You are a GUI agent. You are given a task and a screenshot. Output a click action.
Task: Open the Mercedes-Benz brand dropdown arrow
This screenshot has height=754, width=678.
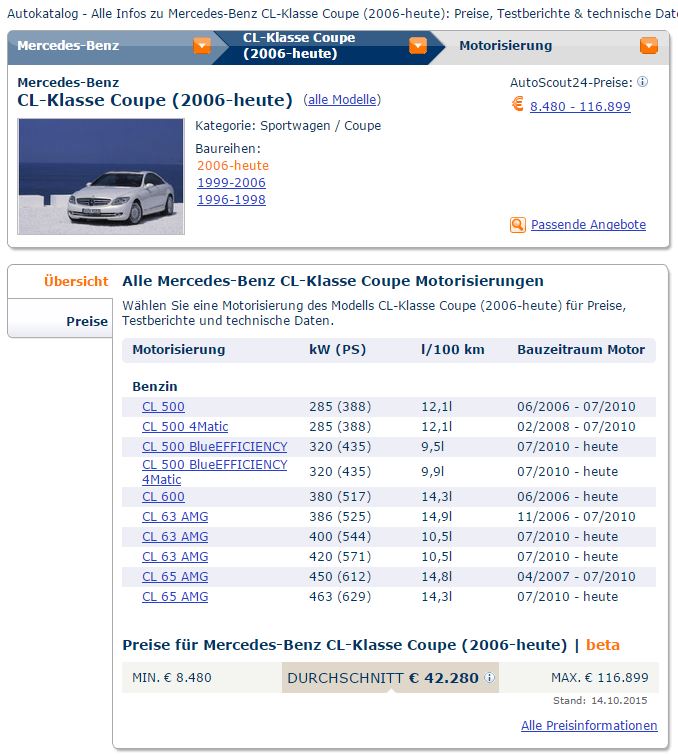click(x=202, y=46)
